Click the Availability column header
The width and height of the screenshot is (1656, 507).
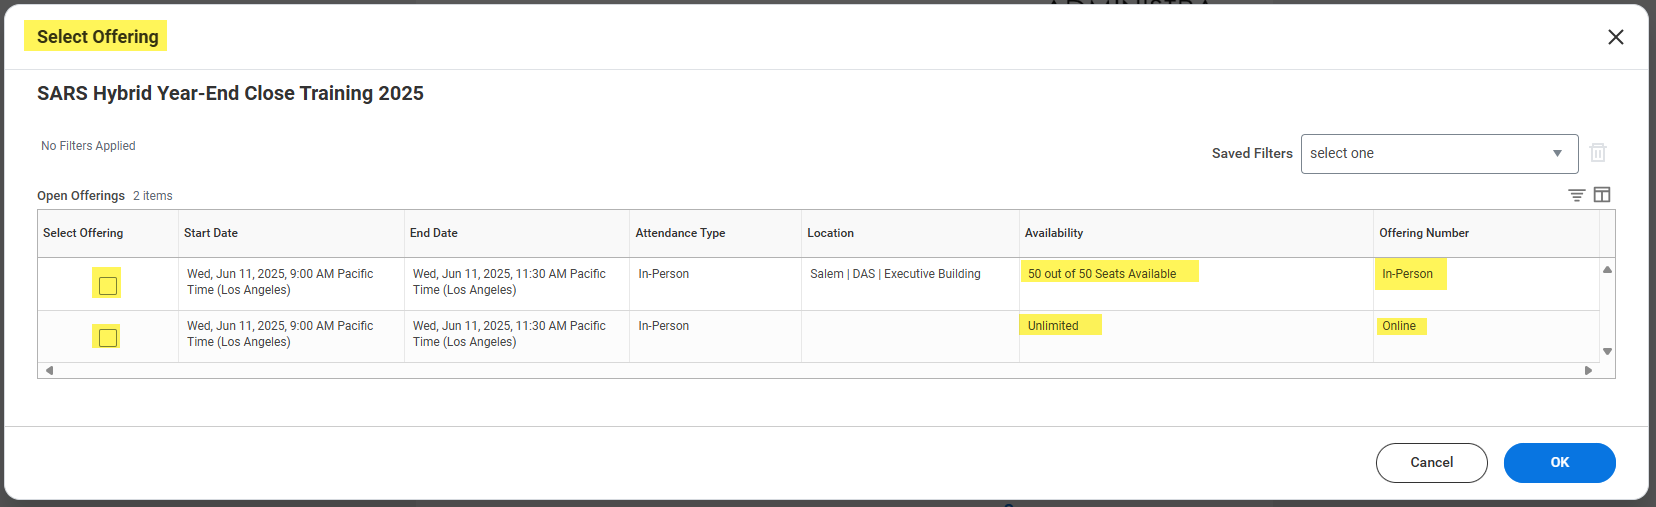[x=1053, y=233]
